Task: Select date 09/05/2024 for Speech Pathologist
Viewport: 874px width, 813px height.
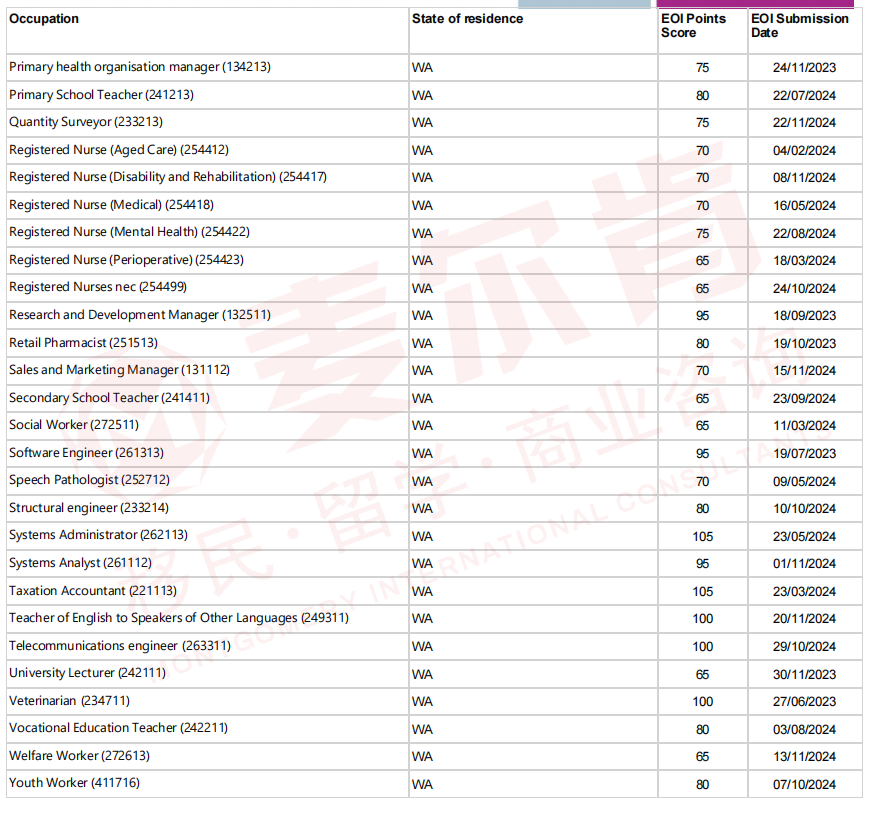Action: coord(804,481)
